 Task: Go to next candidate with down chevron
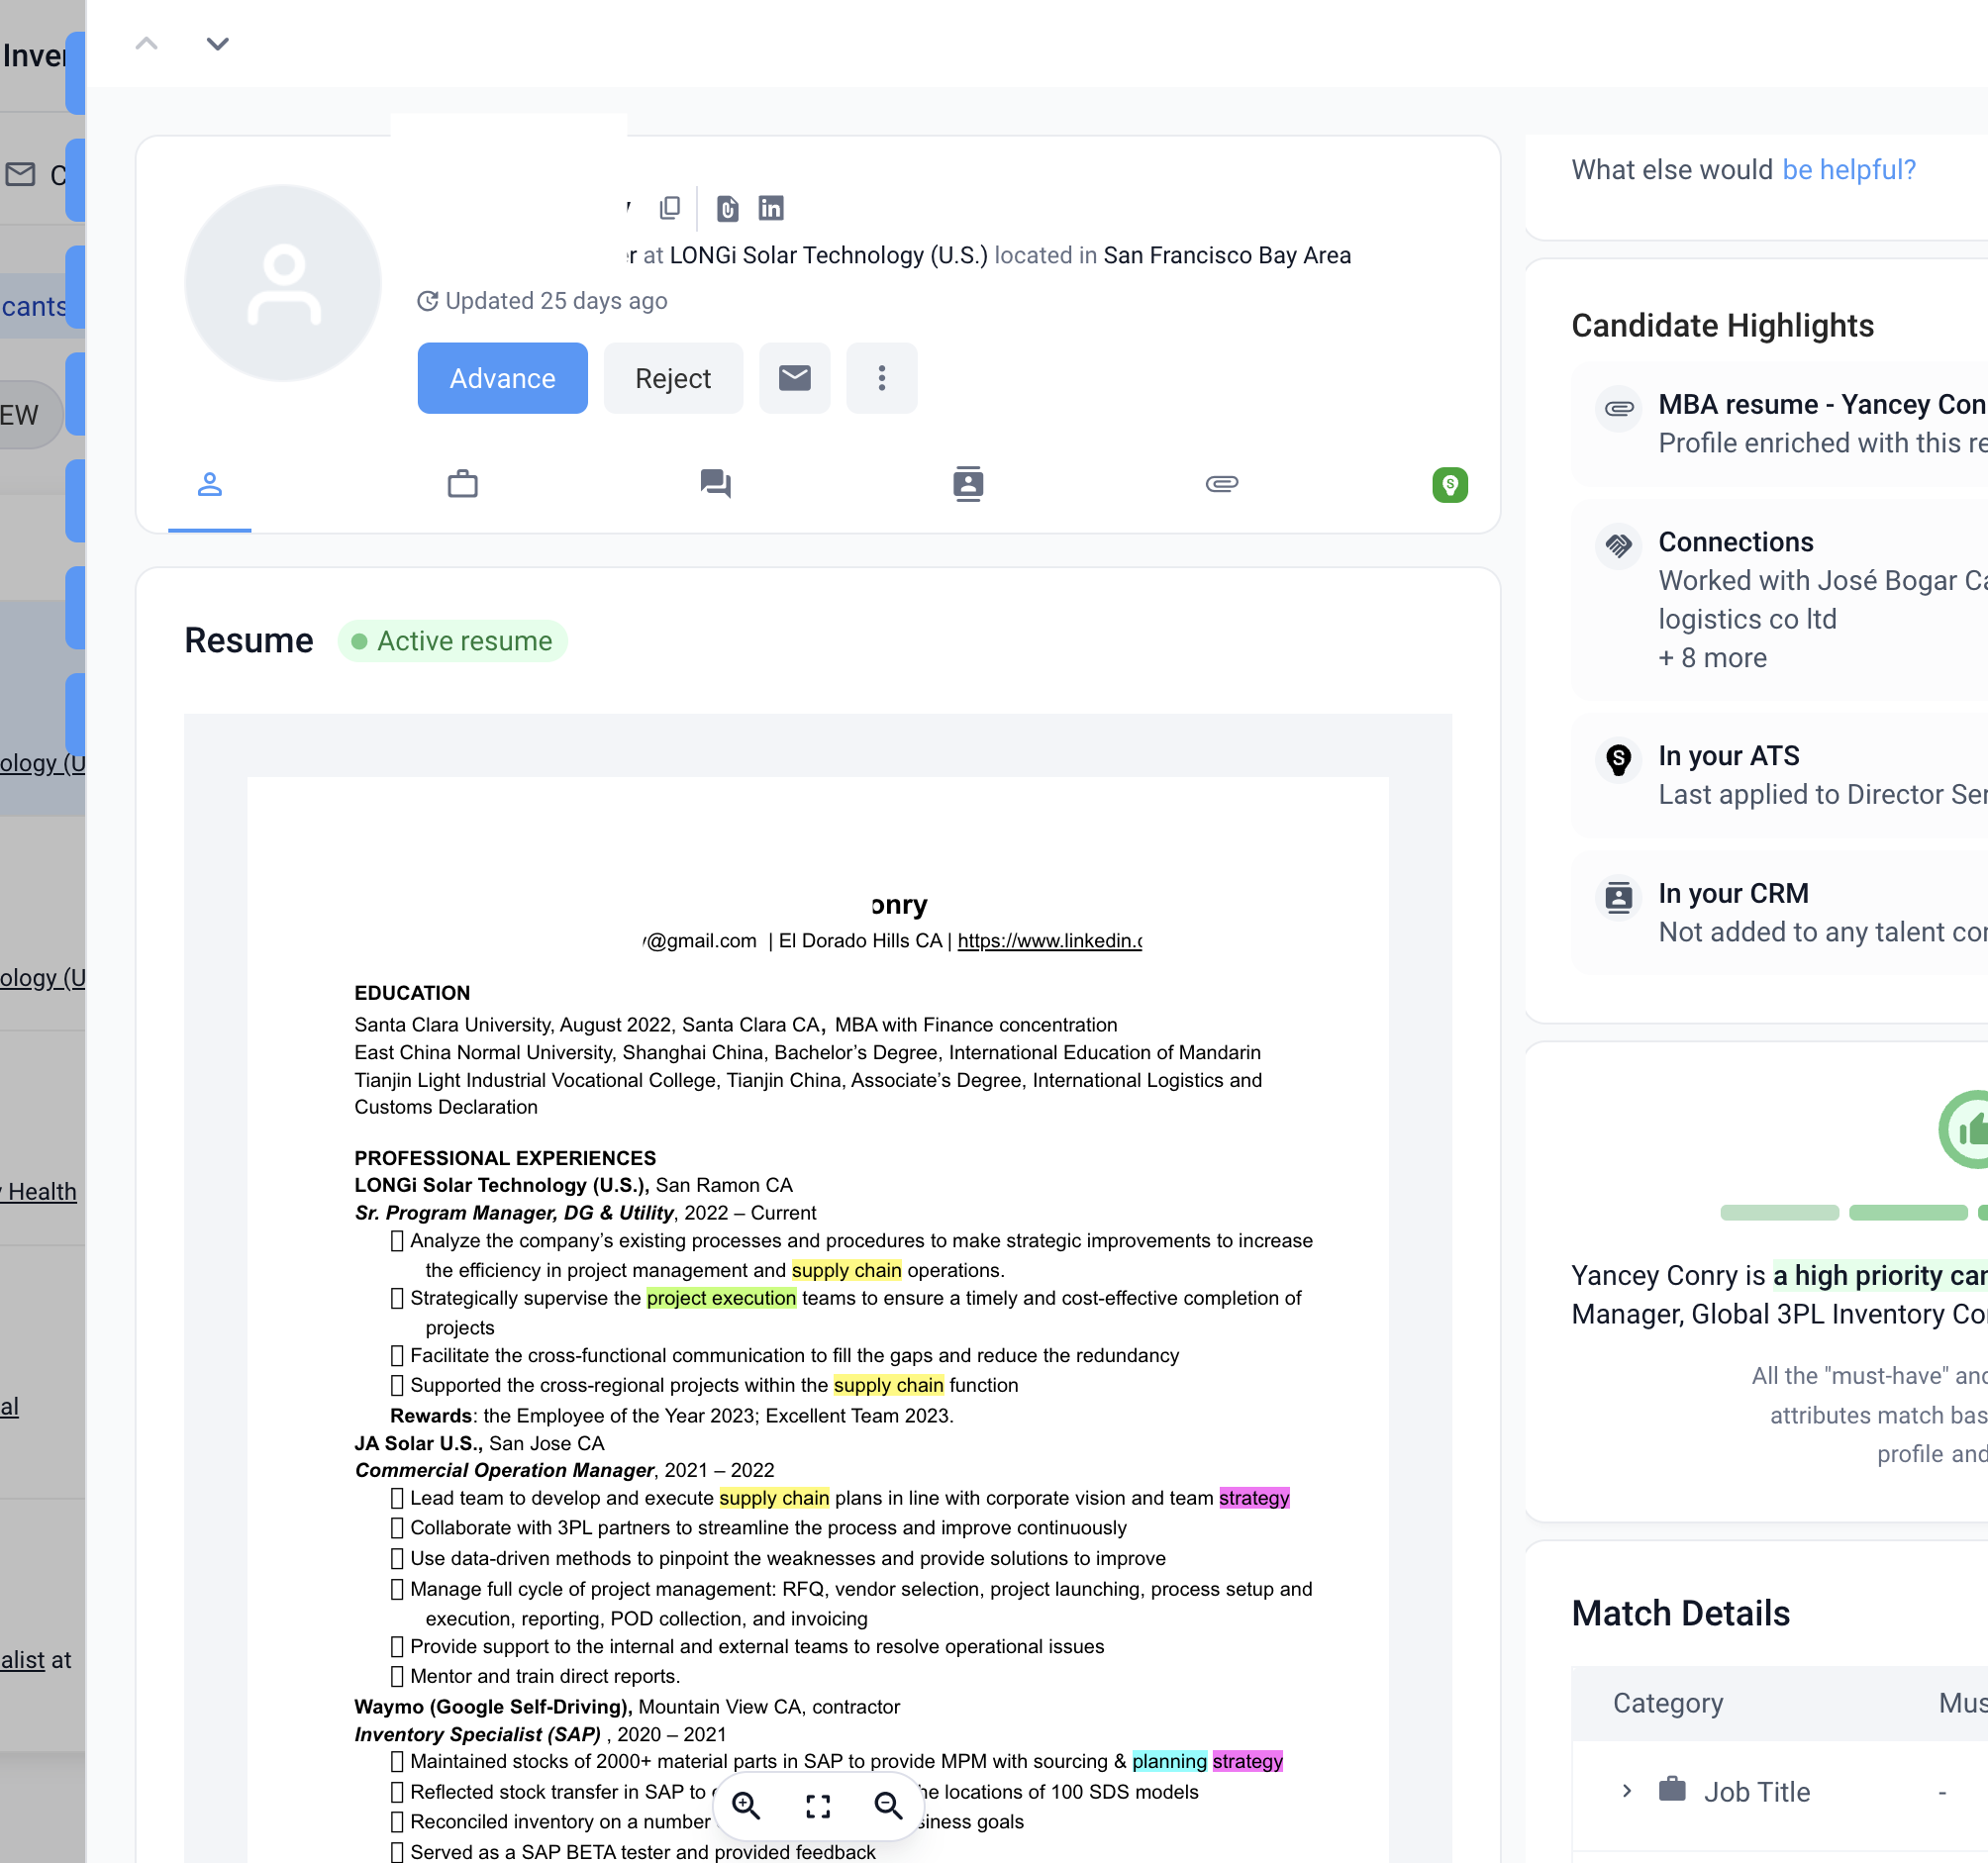(217, 43)
